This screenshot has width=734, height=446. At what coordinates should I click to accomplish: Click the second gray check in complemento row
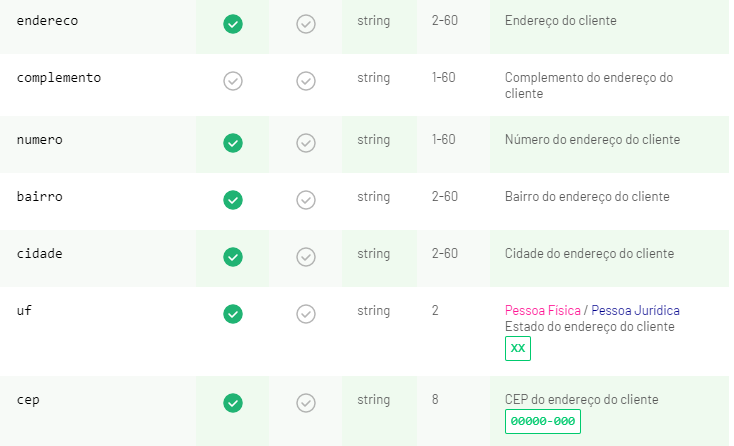point(306,81)
